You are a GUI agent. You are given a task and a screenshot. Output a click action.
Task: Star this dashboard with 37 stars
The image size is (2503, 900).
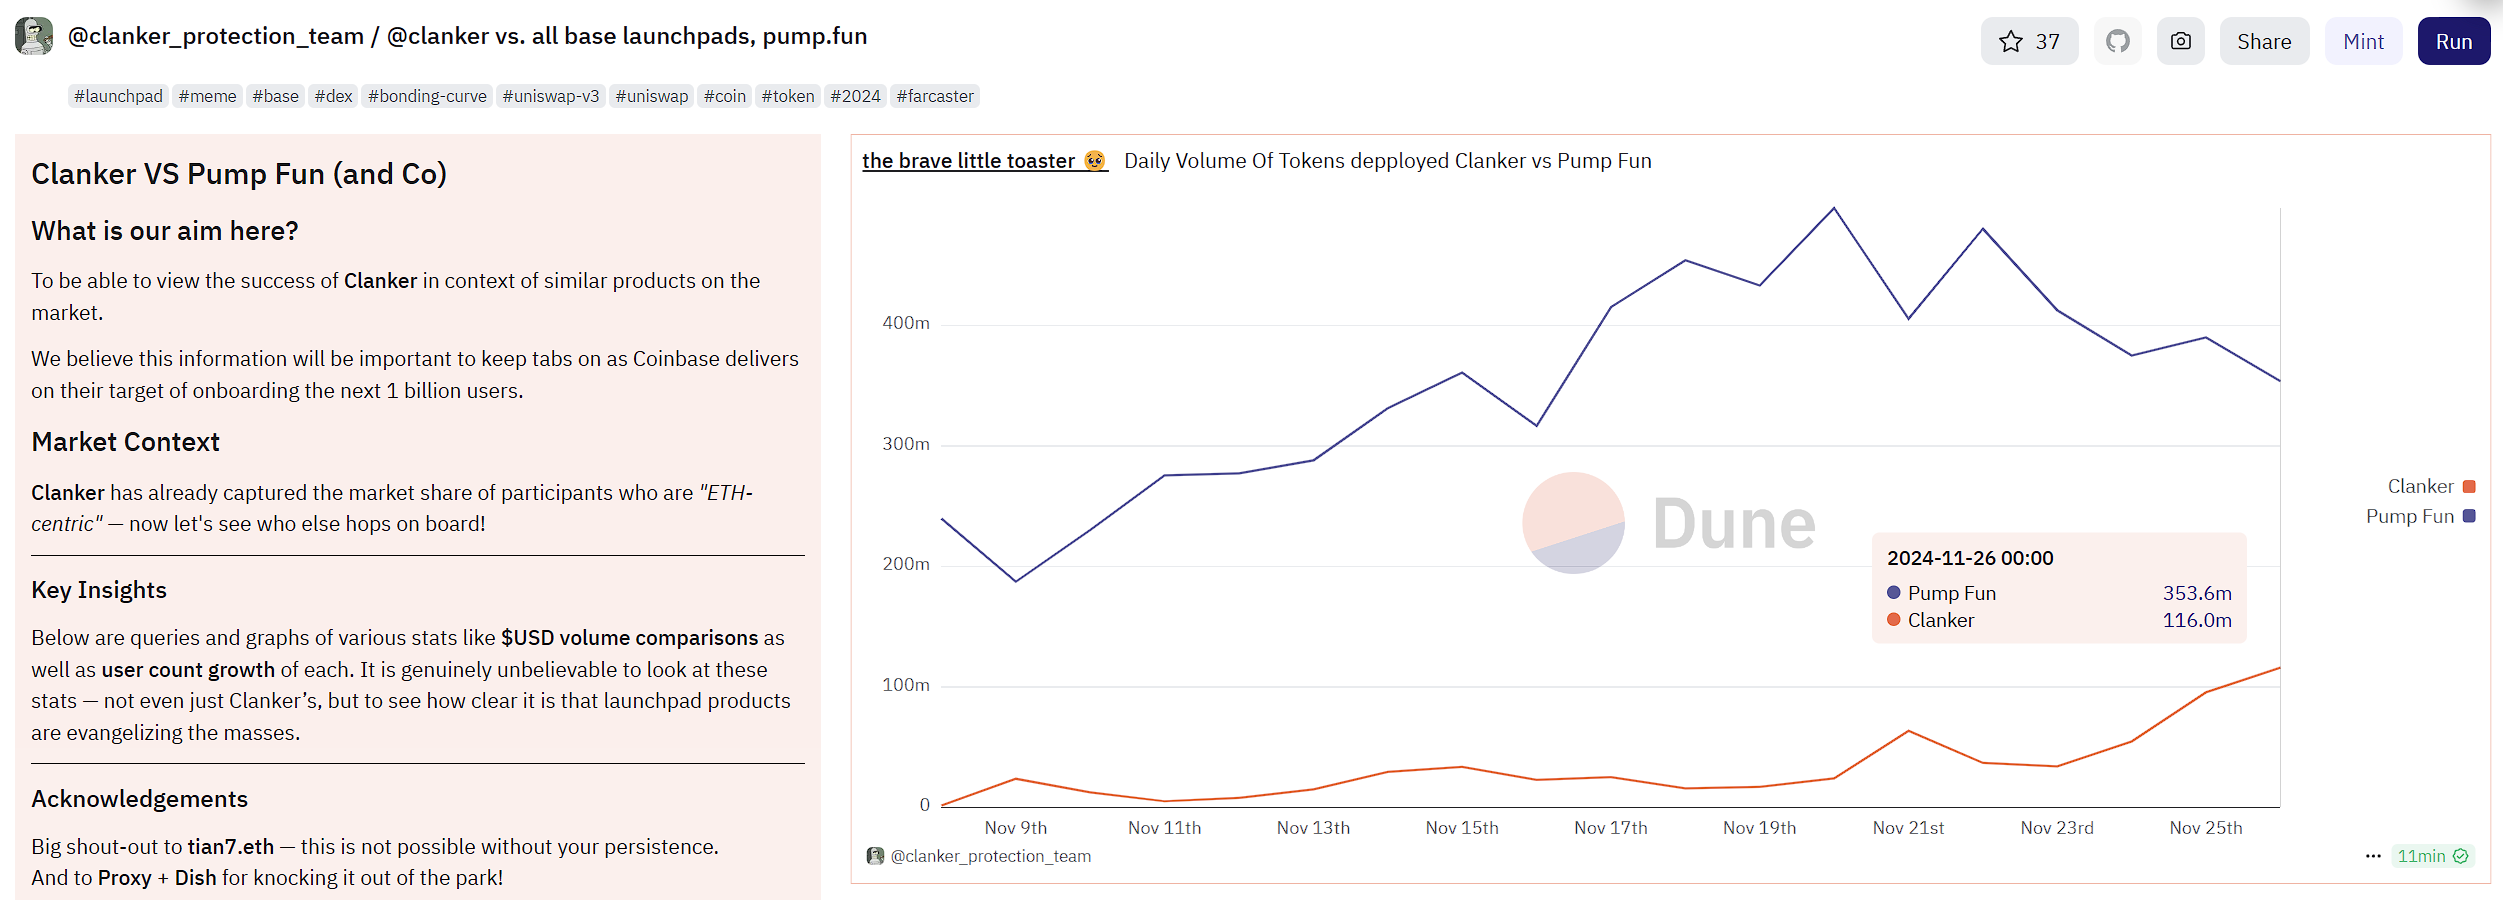click(x=2029, y=41)
